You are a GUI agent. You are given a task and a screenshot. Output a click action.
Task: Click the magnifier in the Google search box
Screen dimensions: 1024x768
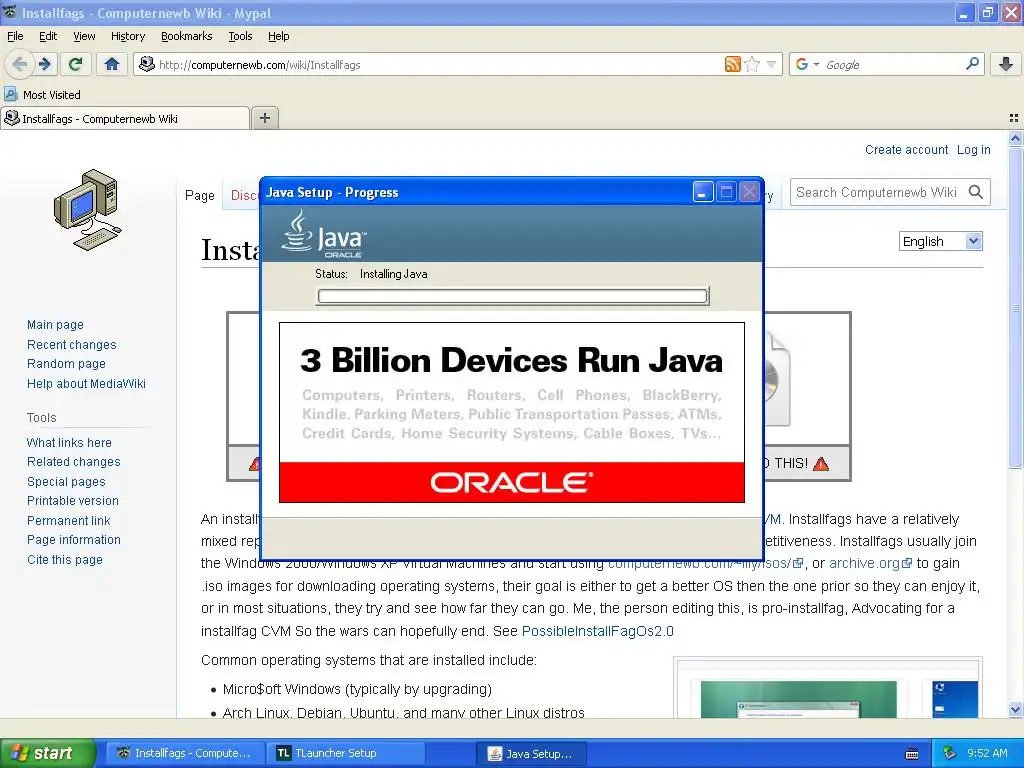coord(972,64)
